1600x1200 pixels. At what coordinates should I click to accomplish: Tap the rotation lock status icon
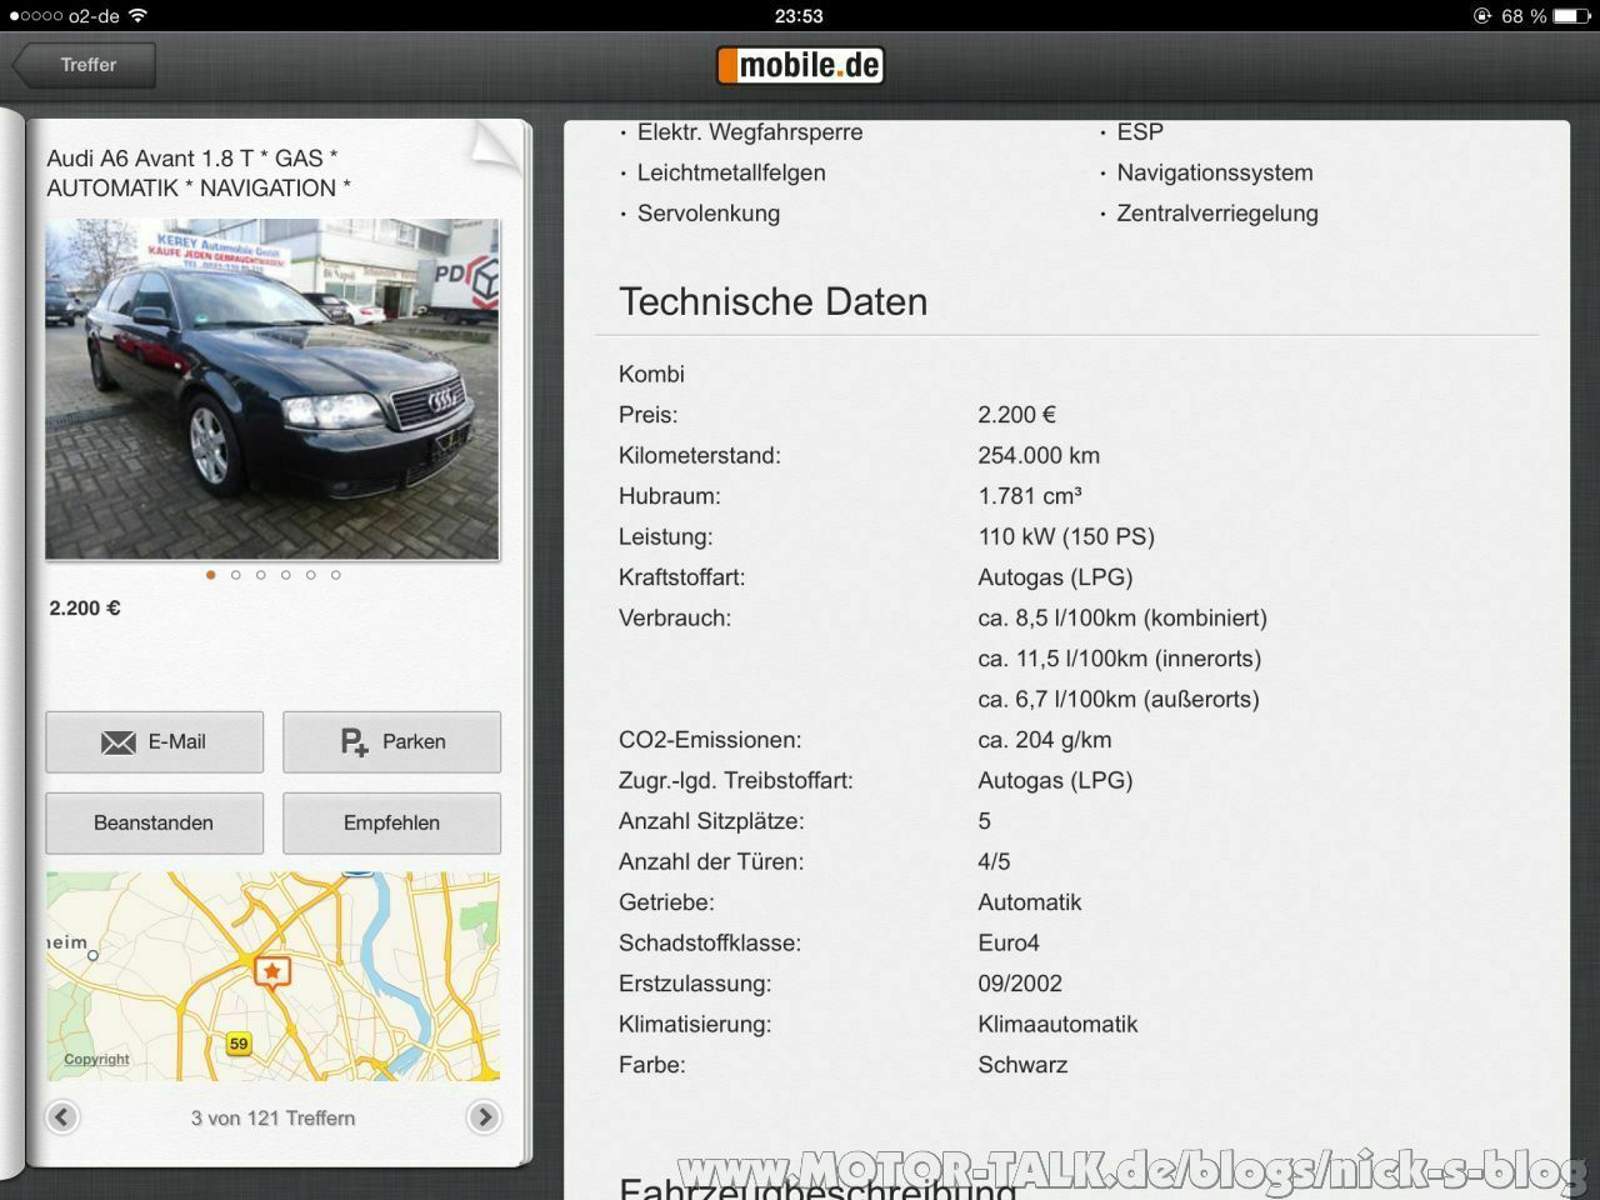(x=1482, y=16)
